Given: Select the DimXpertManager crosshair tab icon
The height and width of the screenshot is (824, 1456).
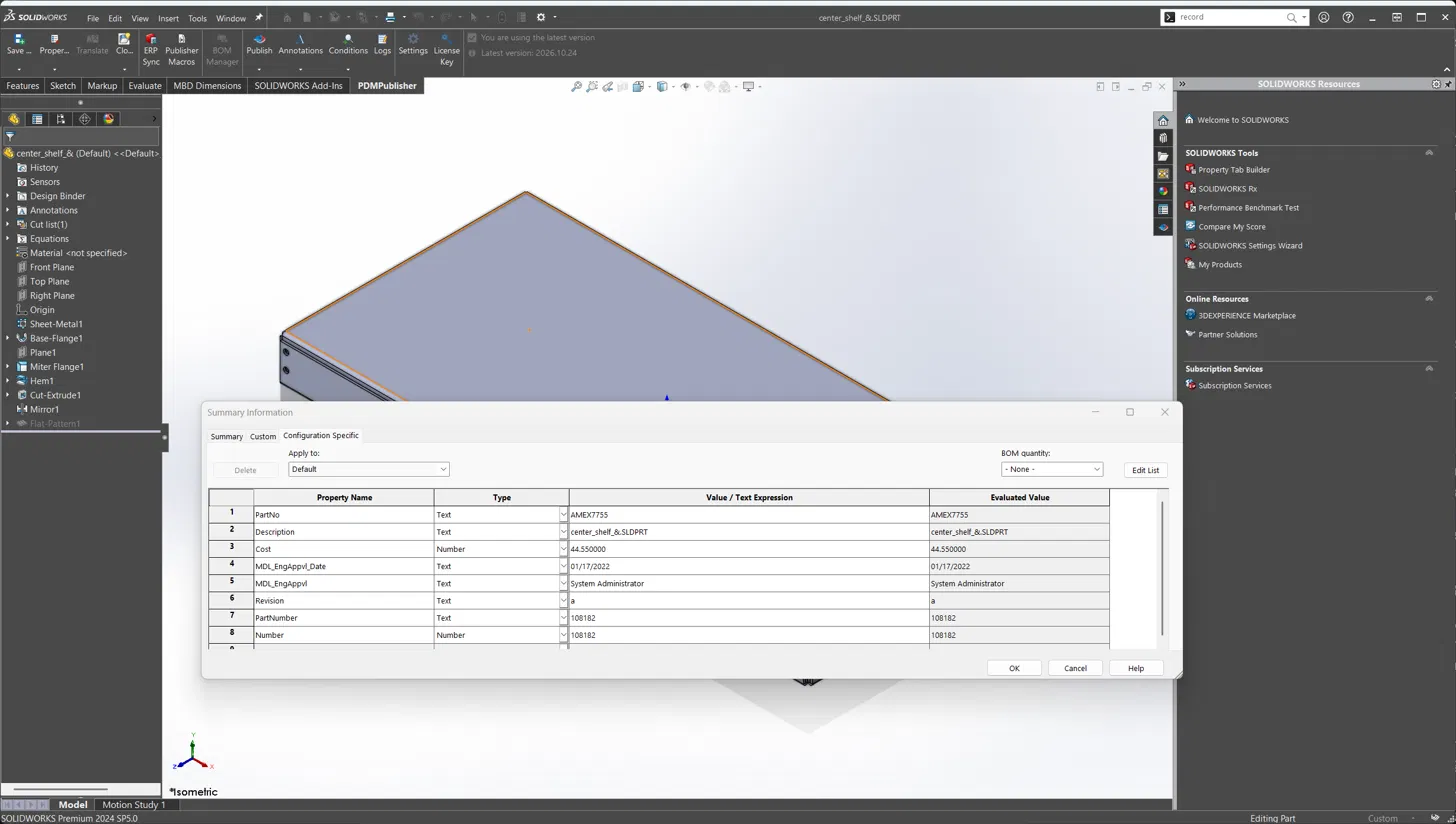Looking at the screenshot, I should [x=85, y=119].
